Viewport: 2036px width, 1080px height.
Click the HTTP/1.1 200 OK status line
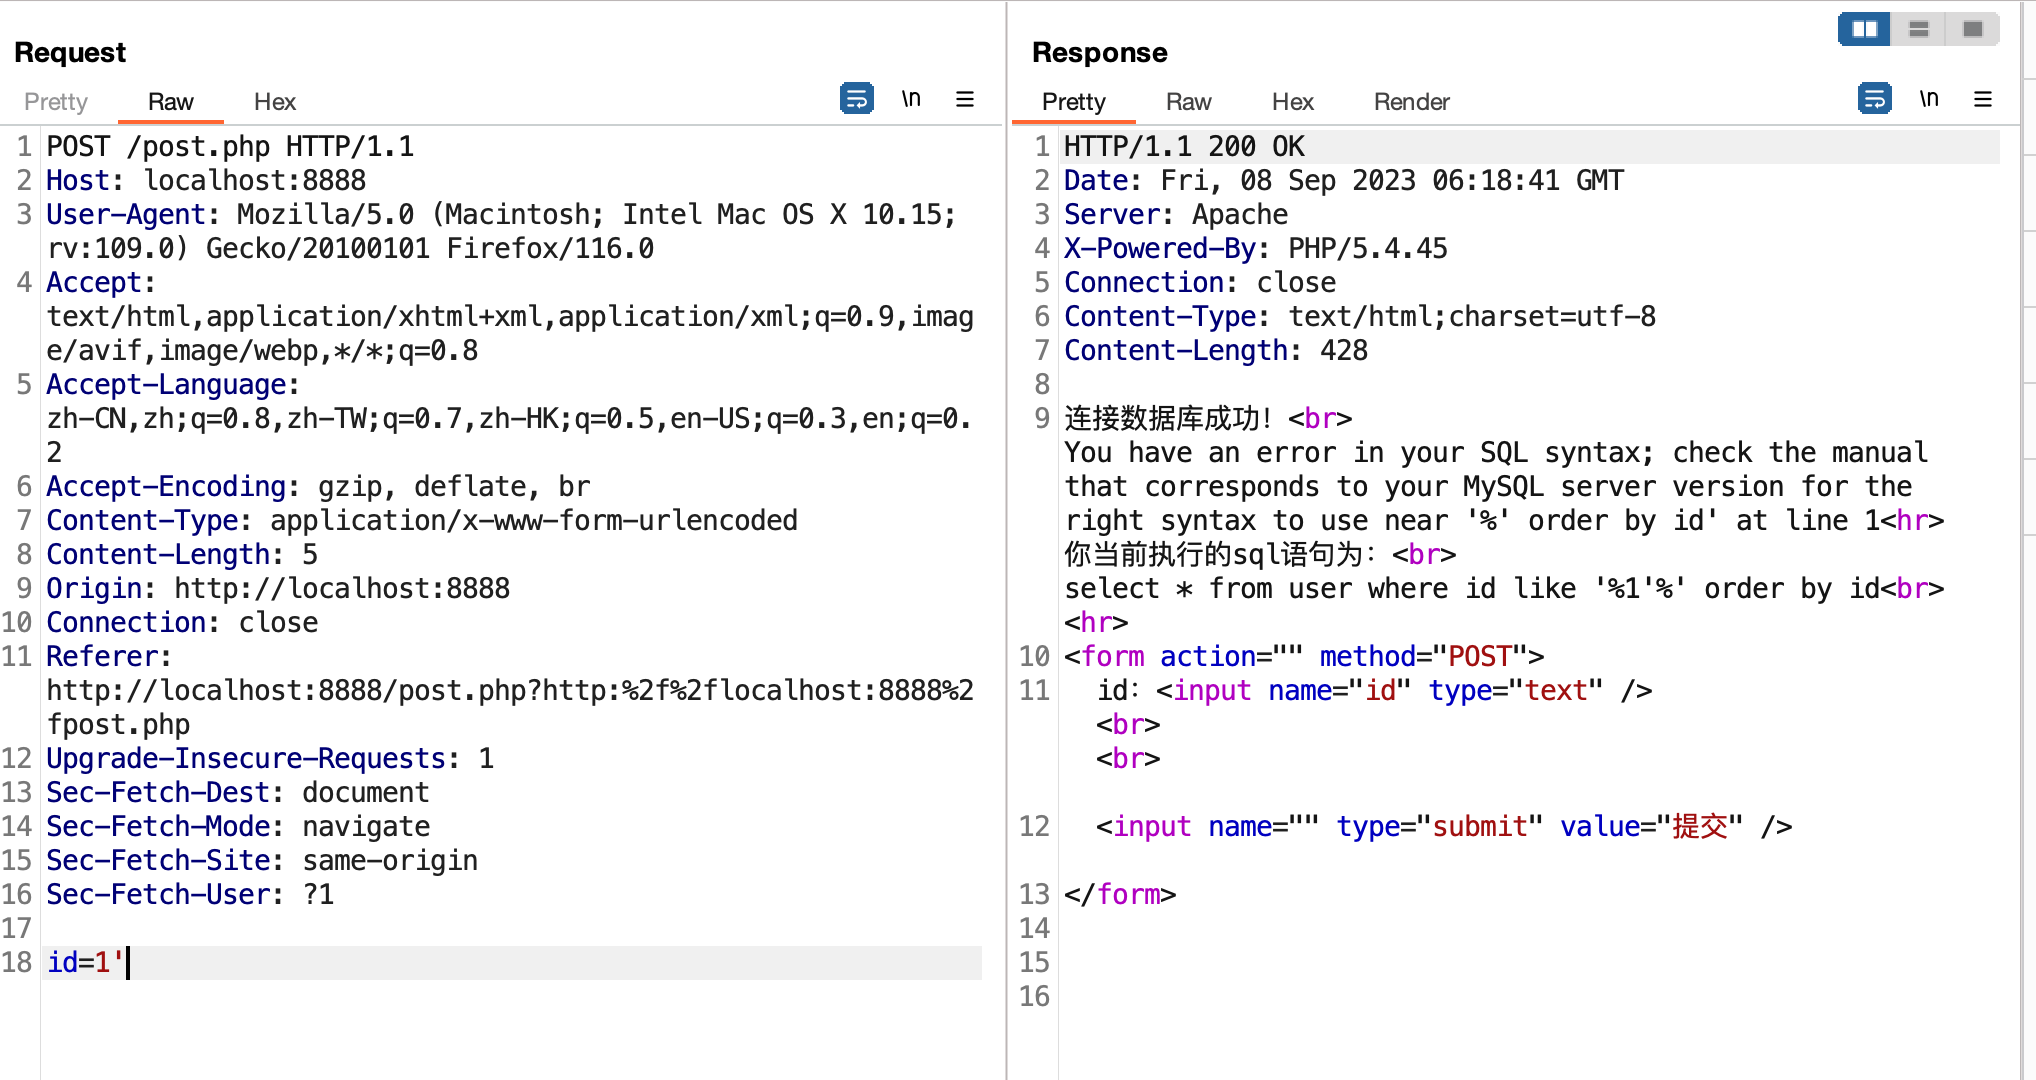pos(1184,147)
